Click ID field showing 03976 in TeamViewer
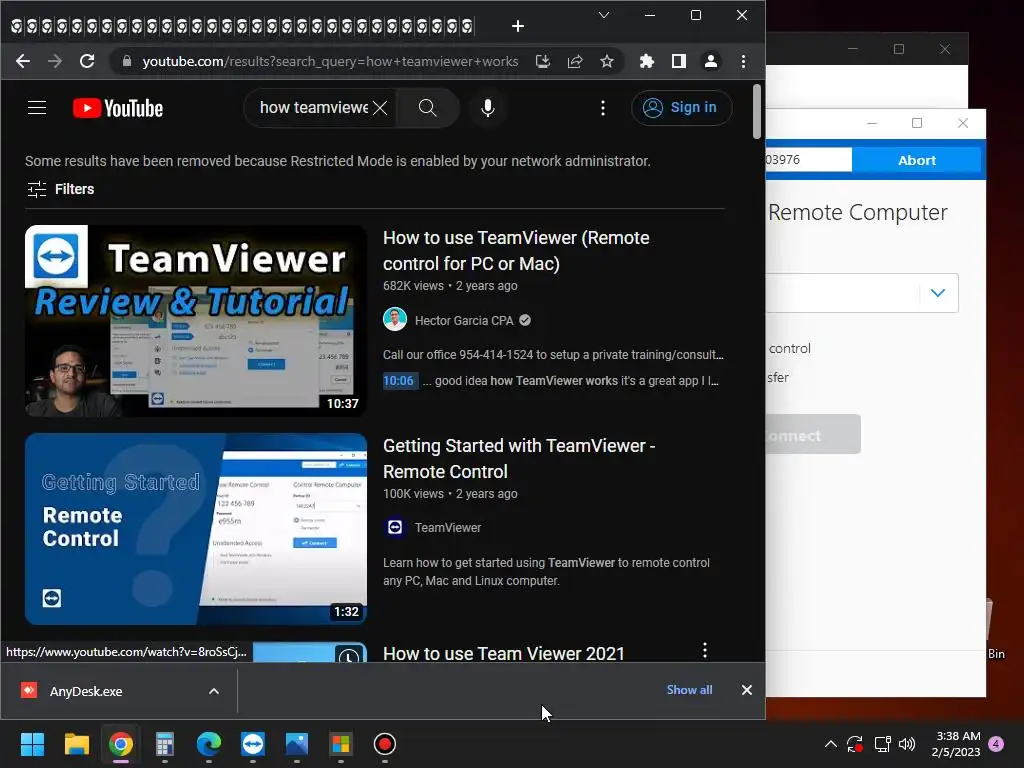Viewport: 1024px width, 768px height. 808,160
